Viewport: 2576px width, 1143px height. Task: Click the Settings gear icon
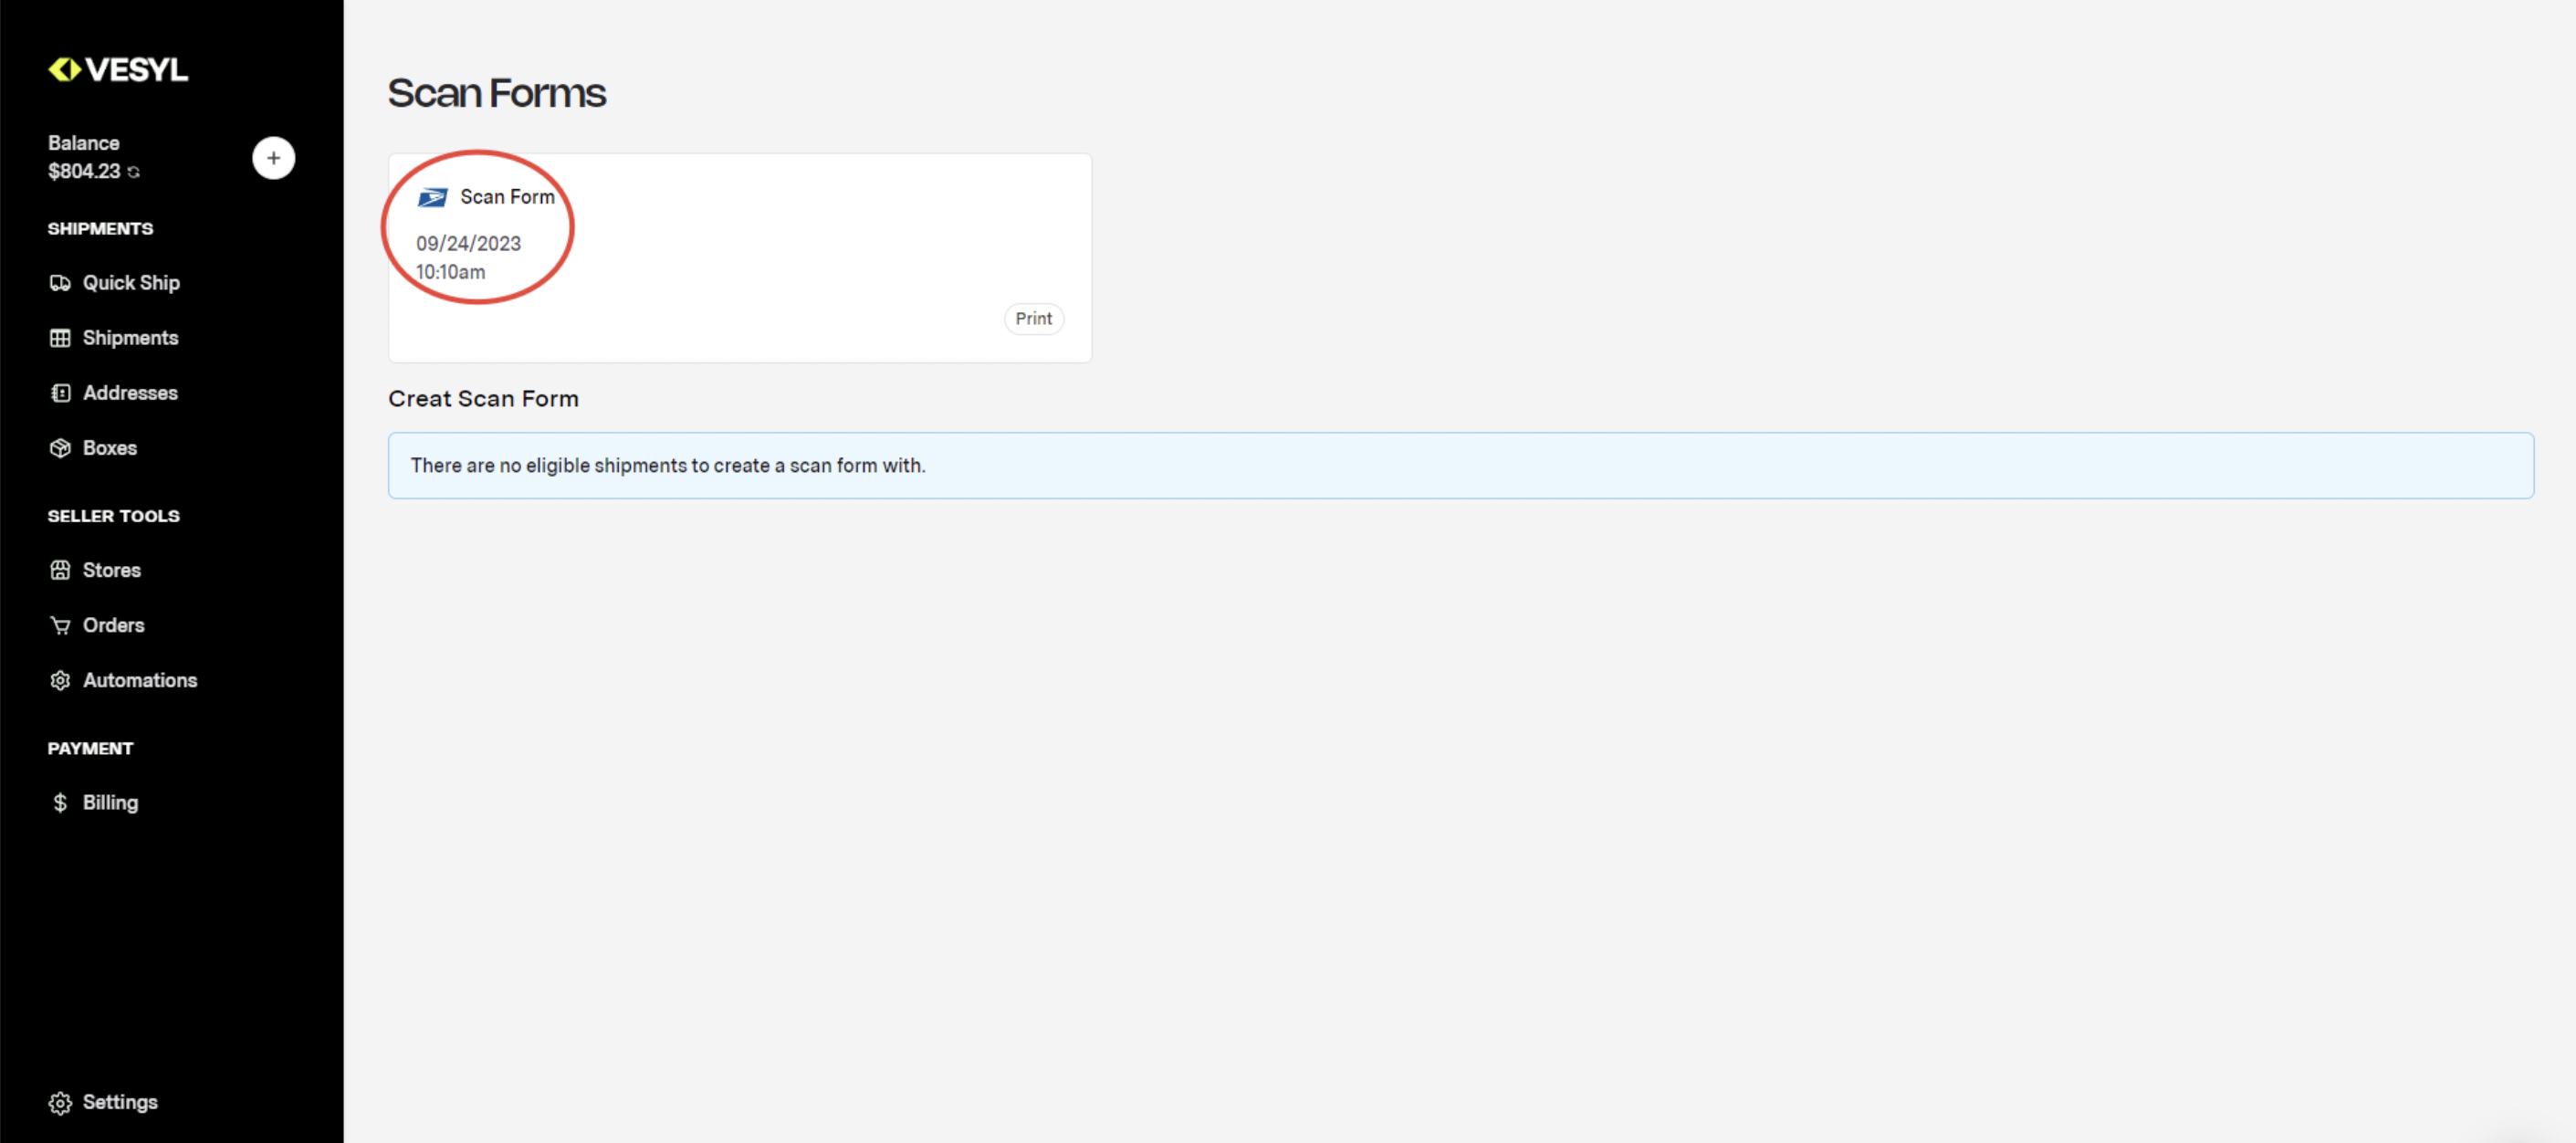pos(60,1102)
